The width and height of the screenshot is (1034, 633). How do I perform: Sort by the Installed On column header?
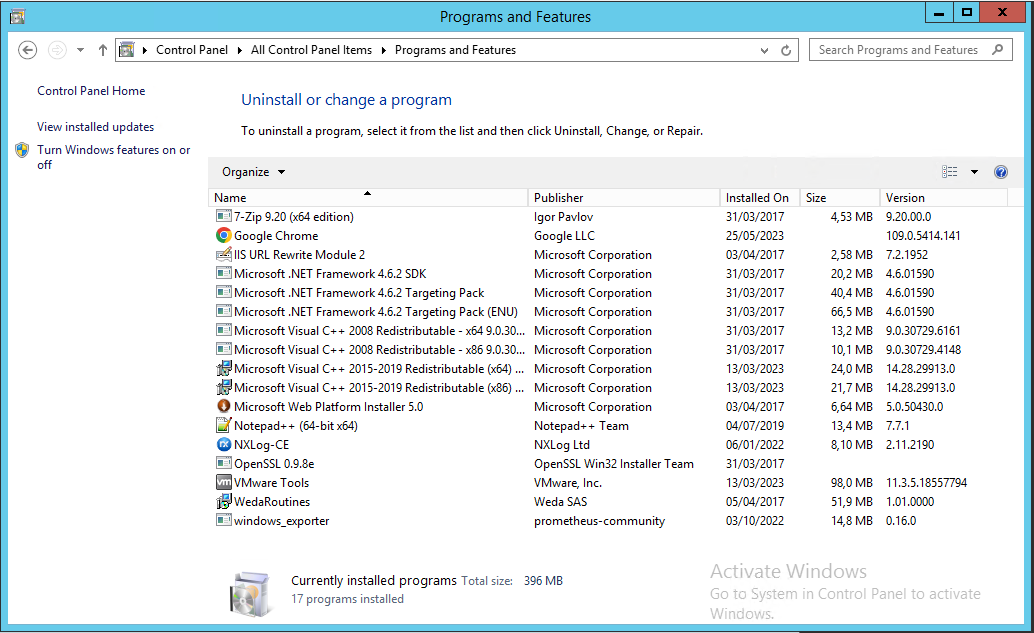(x=760, y=197)
